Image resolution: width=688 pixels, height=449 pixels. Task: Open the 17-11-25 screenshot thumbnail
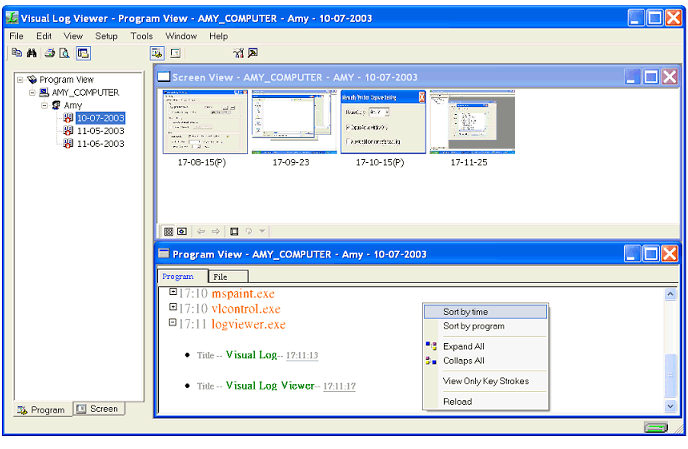pos(472,122)
